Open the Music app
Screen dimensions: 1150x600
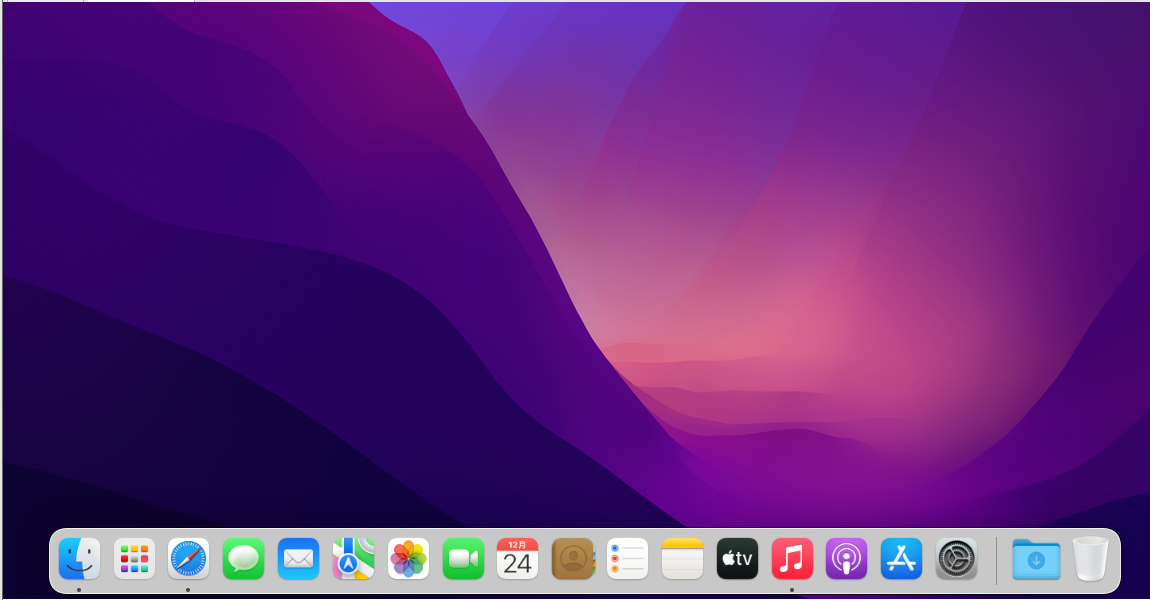(792, 559)
